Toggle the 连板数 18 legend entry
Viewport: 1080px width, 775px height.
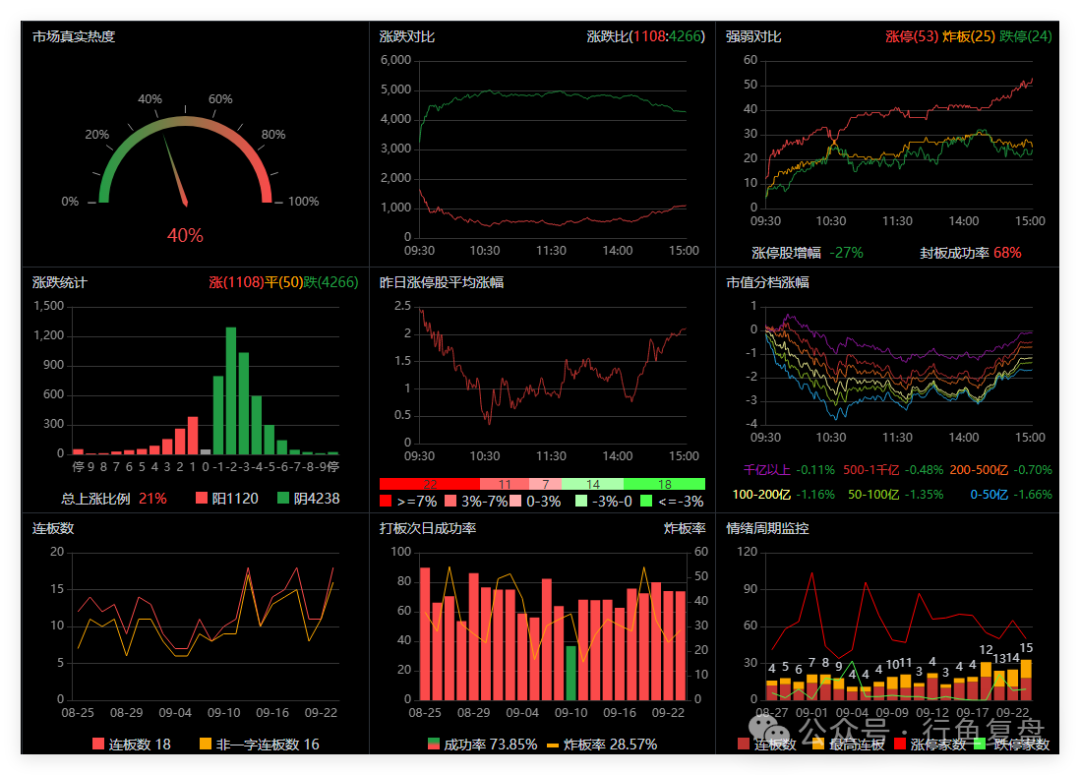click(132, 744)
